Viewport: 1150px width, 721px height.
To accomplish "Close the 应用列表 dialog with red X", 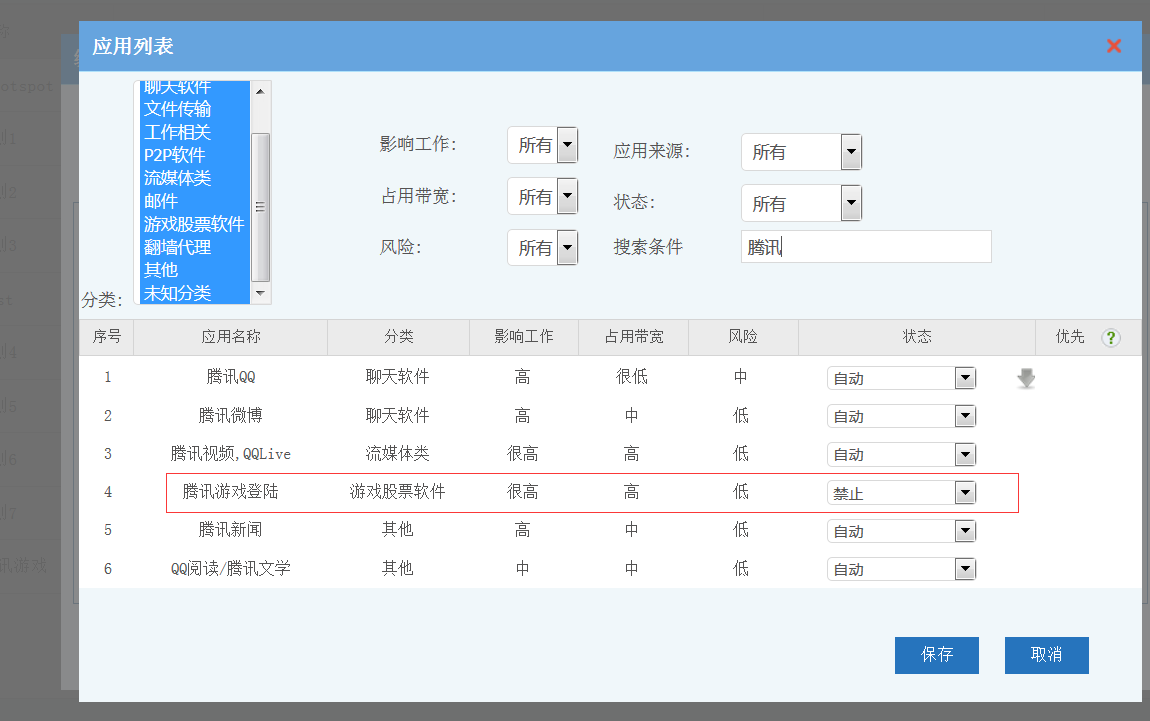I will (1113, 46).
